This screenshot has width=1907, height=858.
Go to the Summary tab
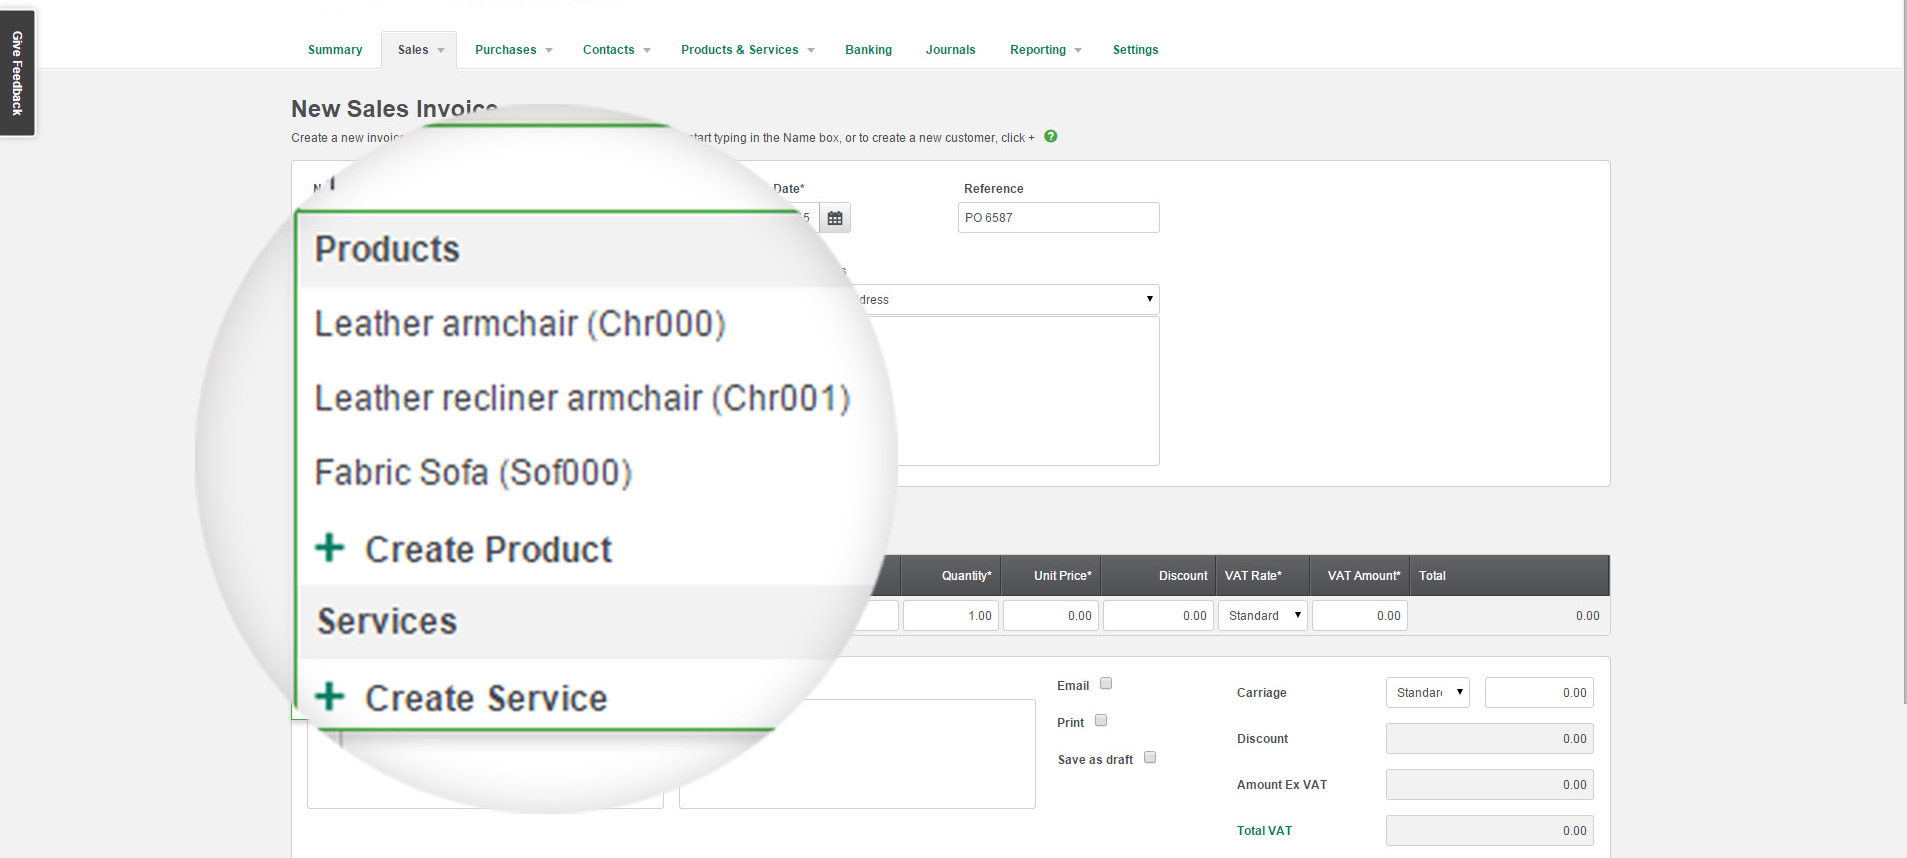click(x=335, y=50)
